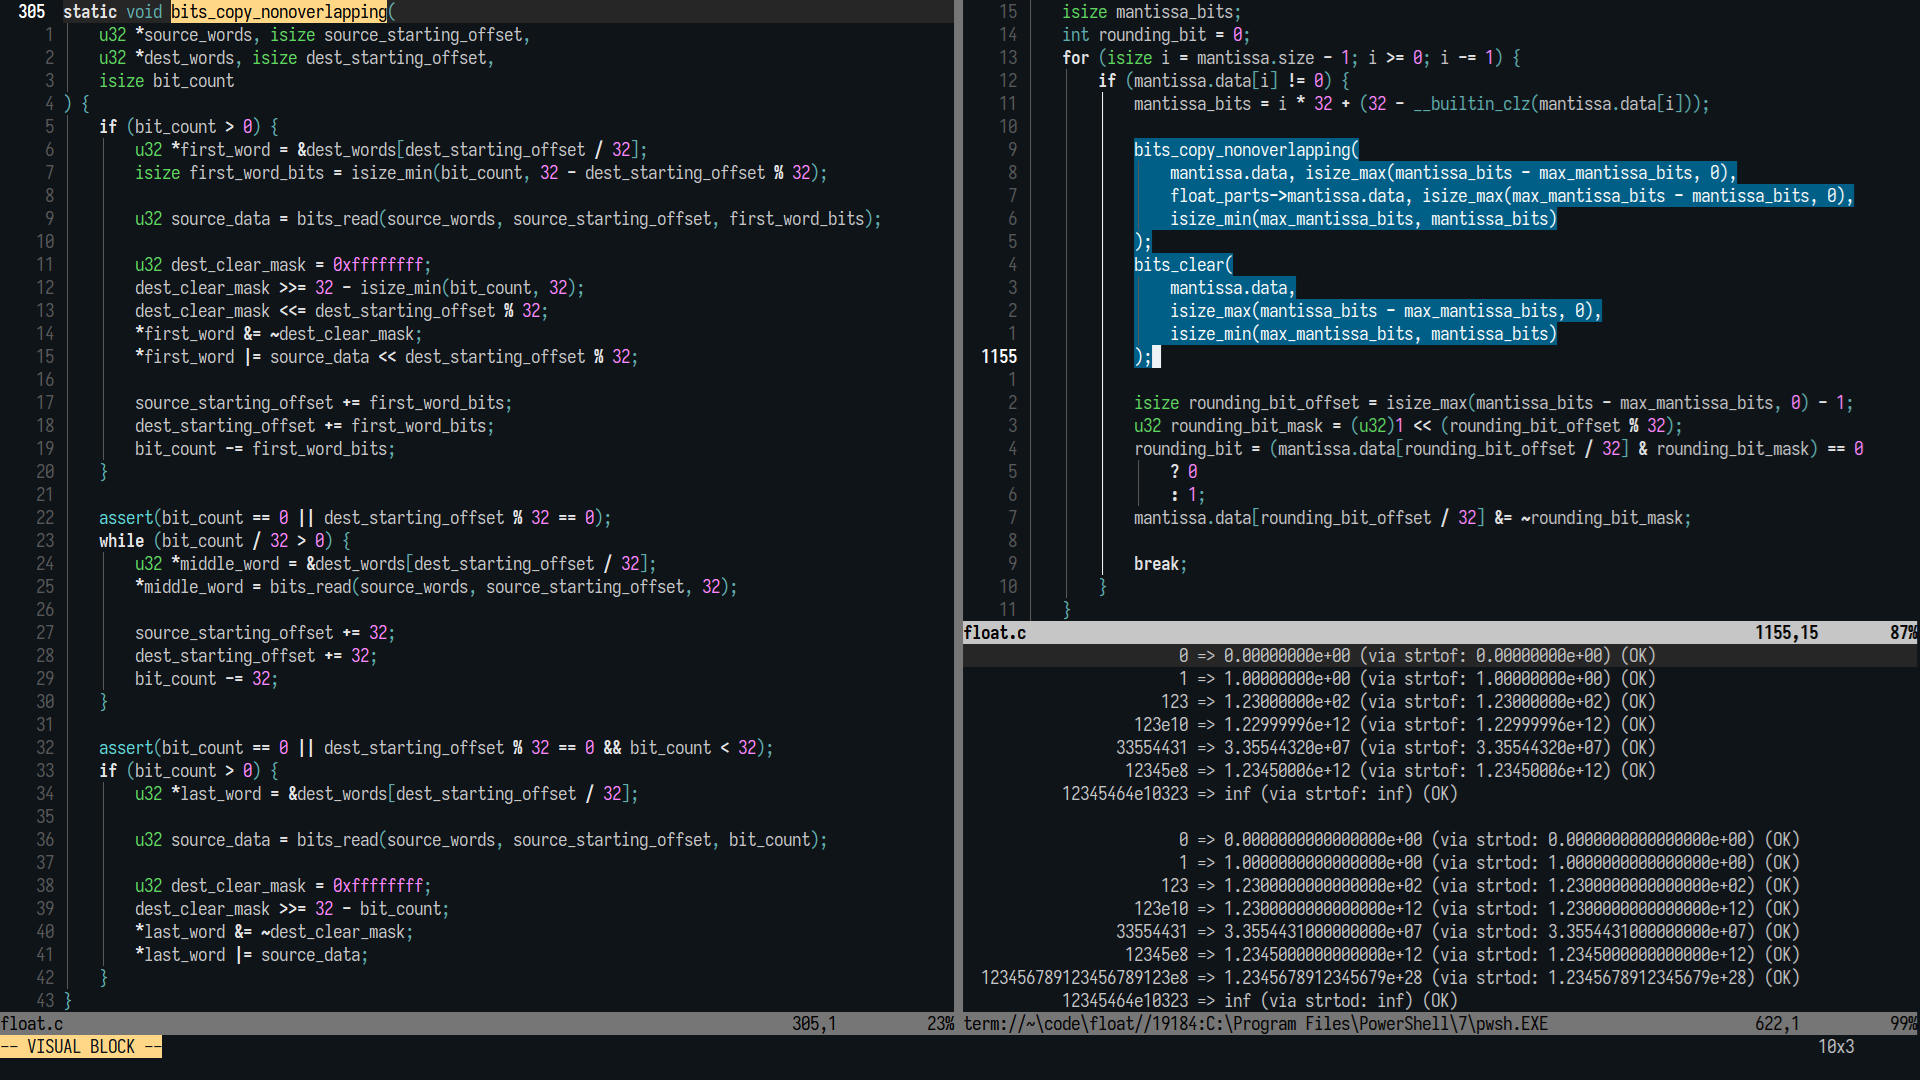Click the while loop keyword
Image resolution: width=1920 pixels, height=1080 pixels.
tap(121, 541)
